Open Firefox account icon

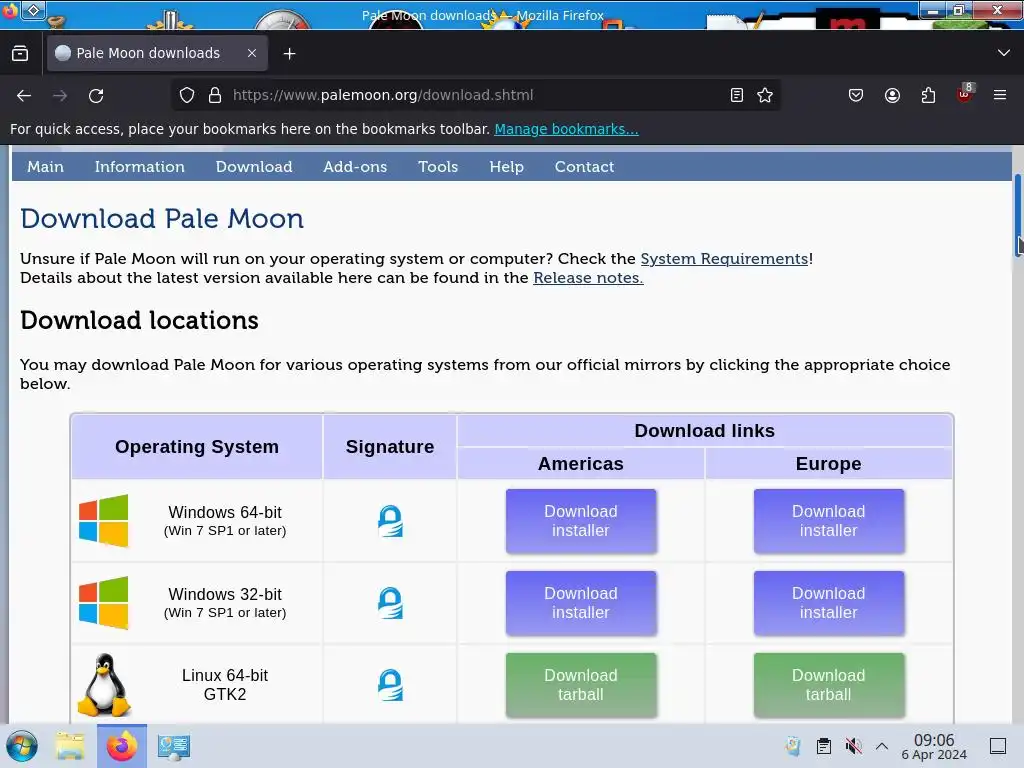[x=892, y=95]
